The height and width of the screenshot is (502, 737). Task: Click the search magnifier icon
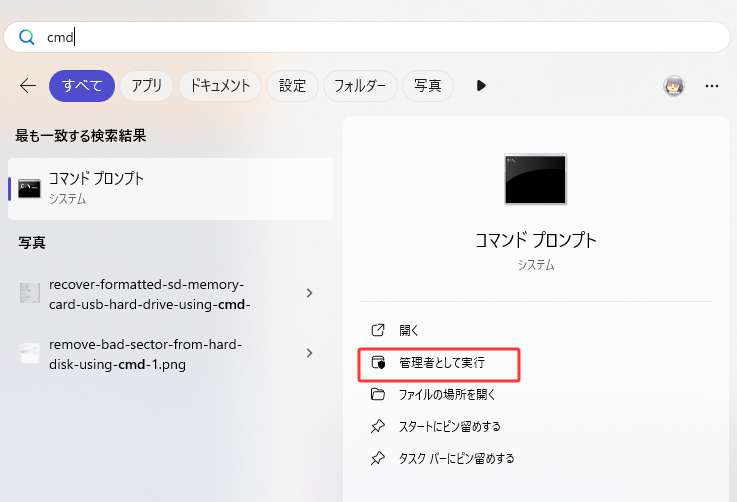point(27,37)
